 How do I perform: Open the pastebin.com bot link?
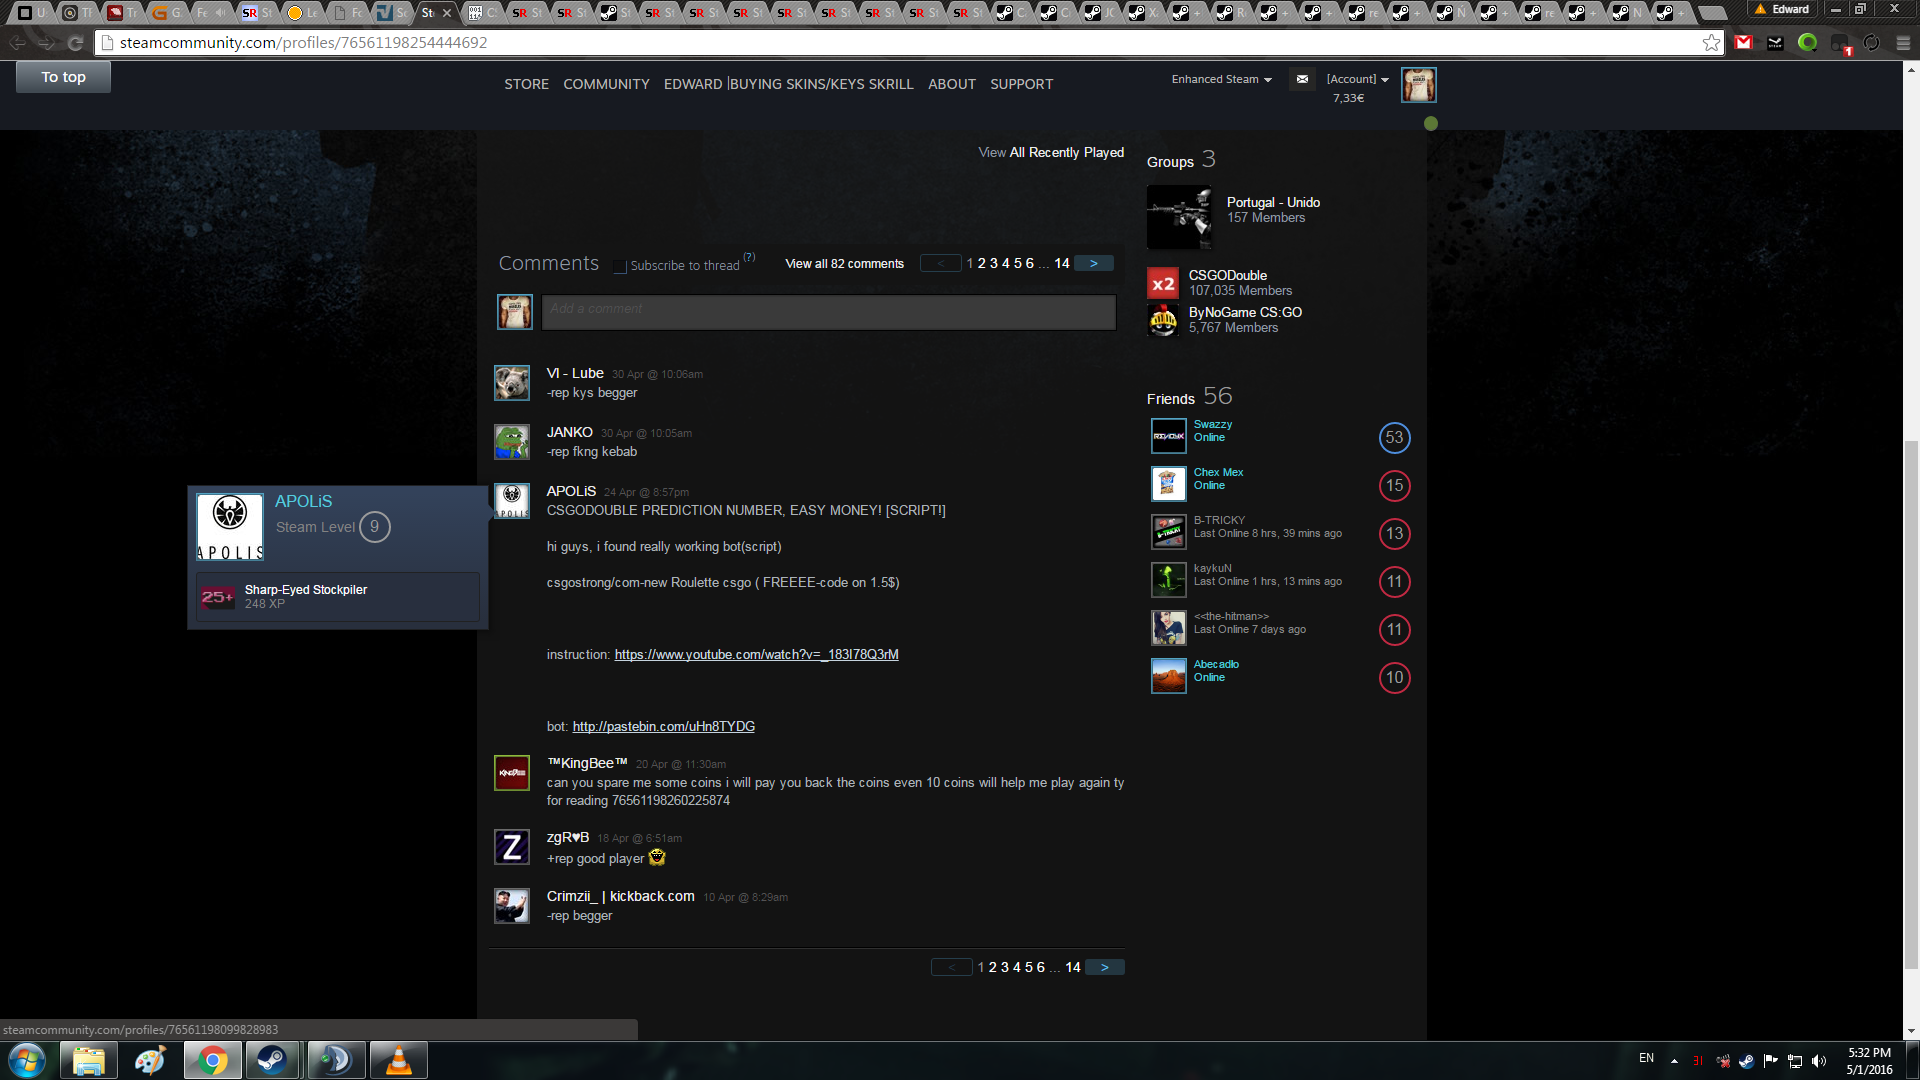[663, 727]
